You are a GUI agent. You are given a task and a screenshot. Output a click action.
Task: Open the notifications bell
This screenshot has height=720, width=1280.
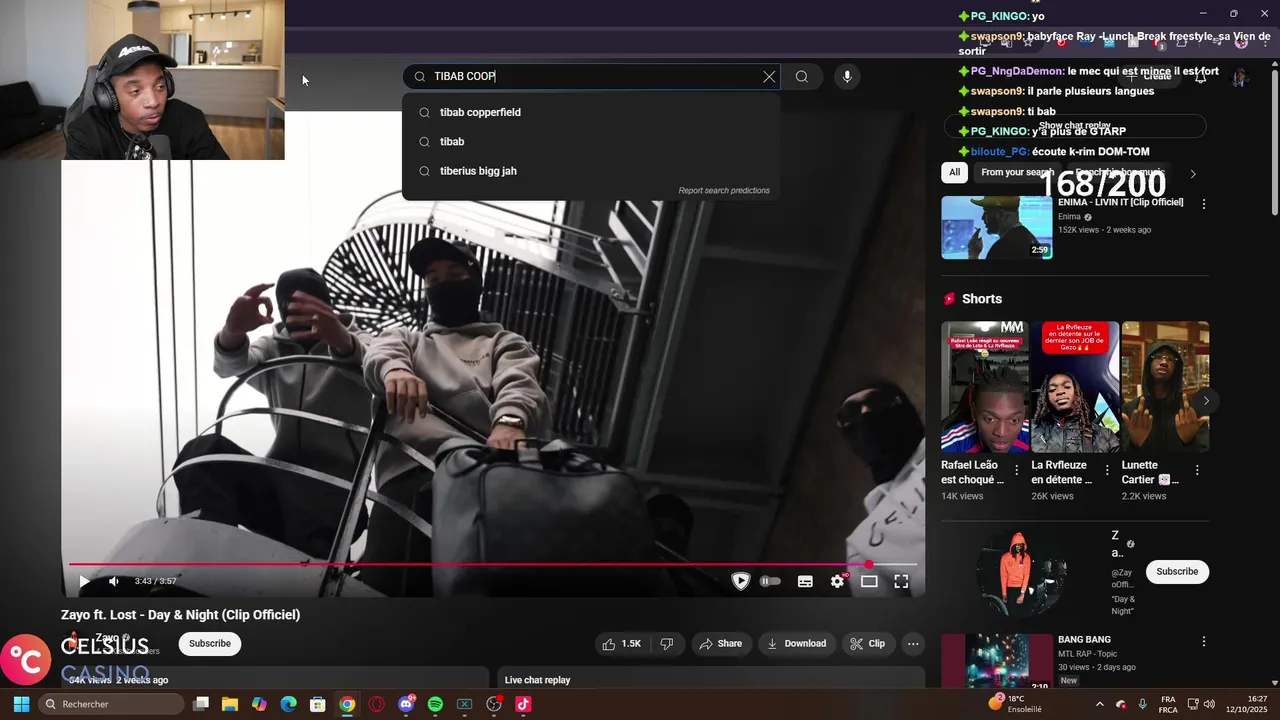[x=1201, y=77]
